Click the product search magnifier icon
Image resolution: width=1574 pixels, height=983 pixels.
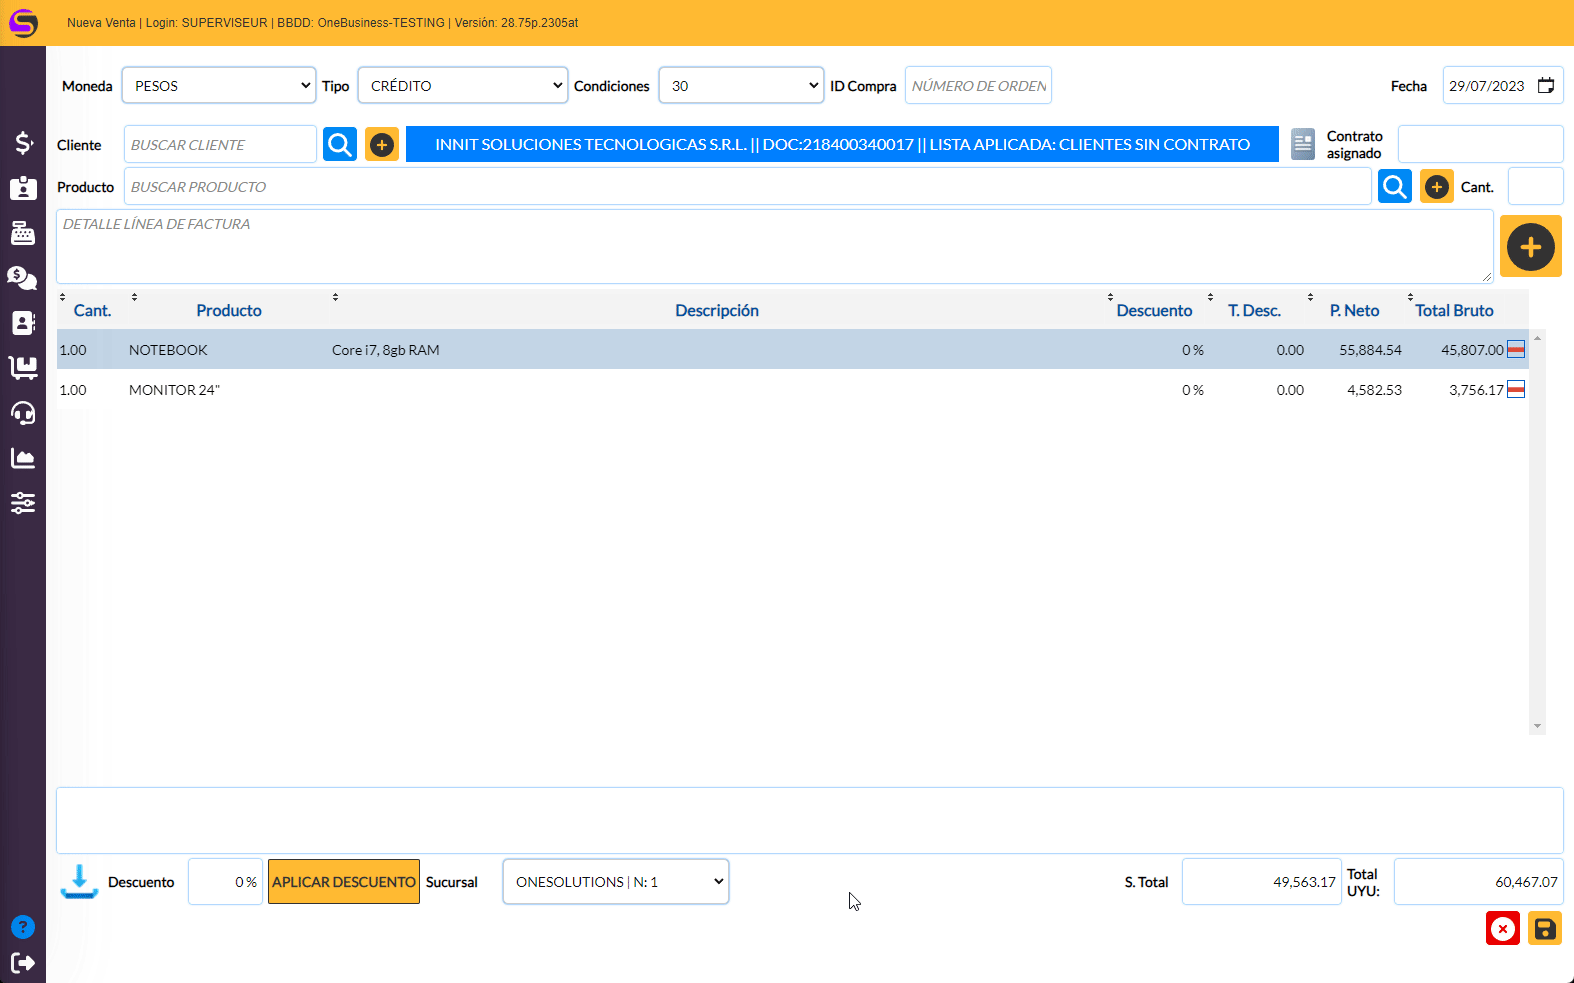tap(1394, 186)
